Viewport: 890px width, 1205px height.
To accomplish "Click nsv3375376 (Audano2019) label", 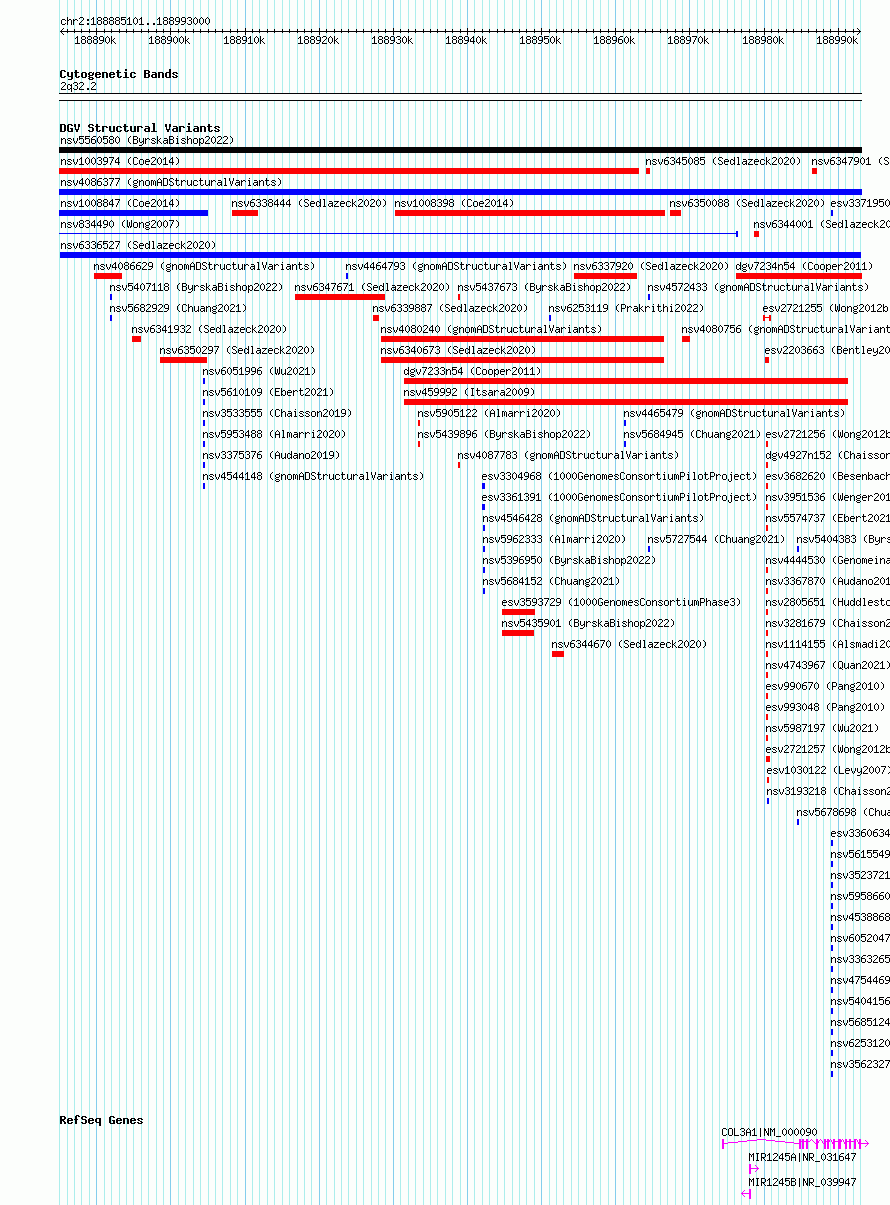I will pyautogui.click(x=272, y=455).
